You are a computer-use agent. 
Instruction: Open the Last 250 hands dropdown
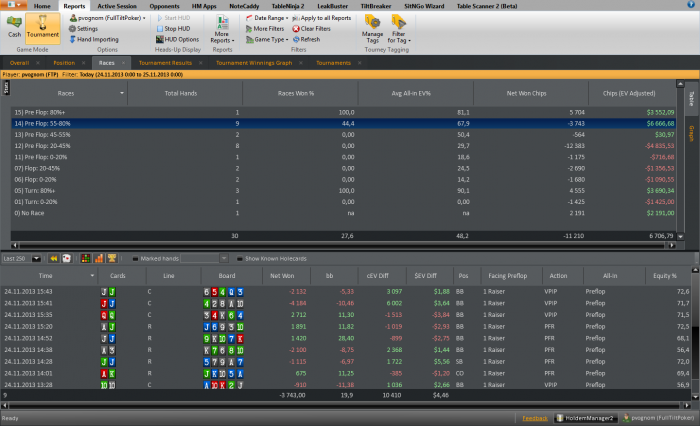36,259
